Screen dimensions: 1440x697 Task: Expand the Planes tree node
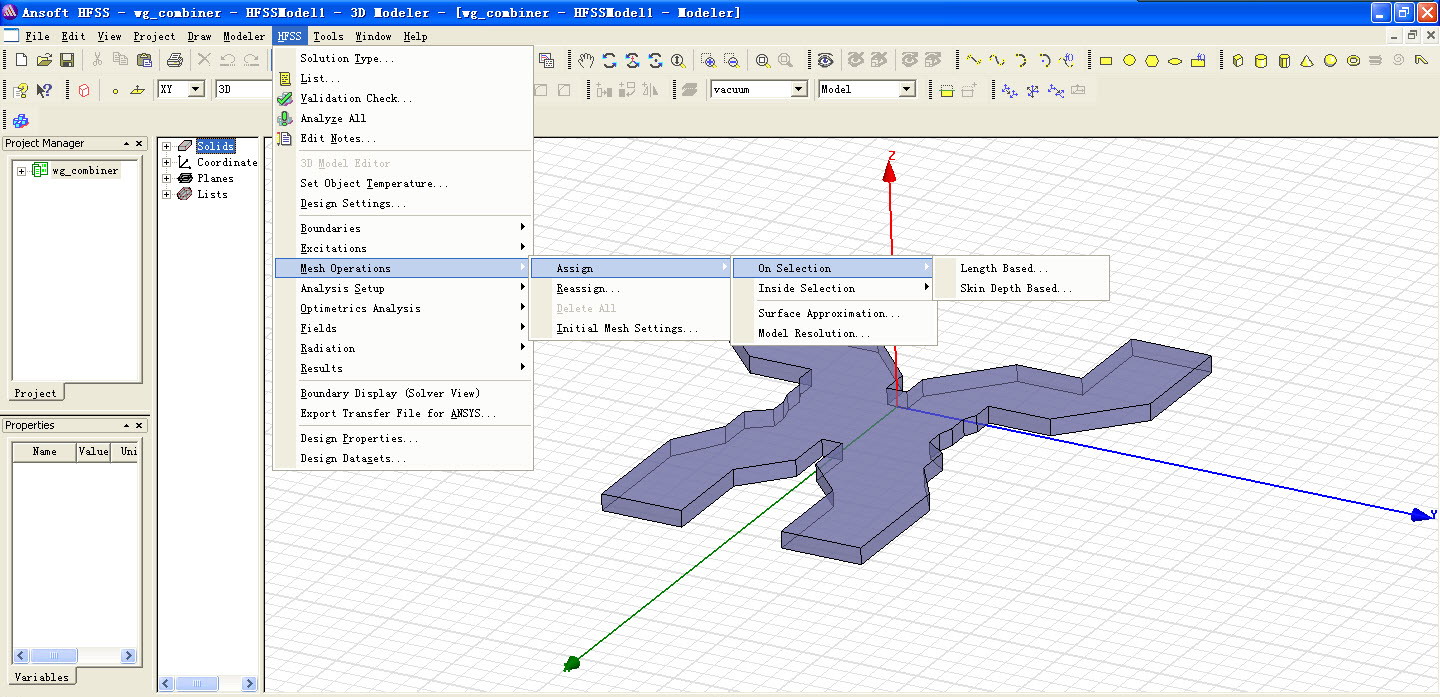pos(167,179)
